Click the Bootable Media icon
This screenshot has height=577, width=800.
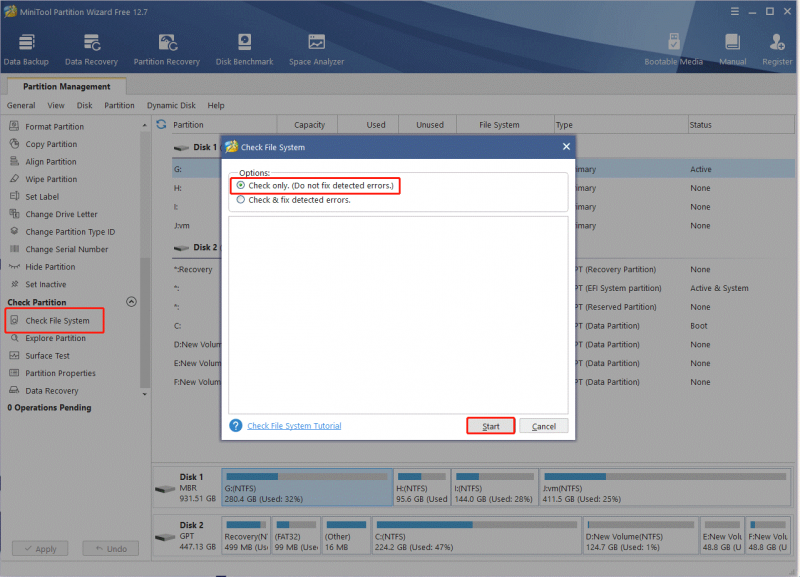pyautogui.click(x=673, y=42)
